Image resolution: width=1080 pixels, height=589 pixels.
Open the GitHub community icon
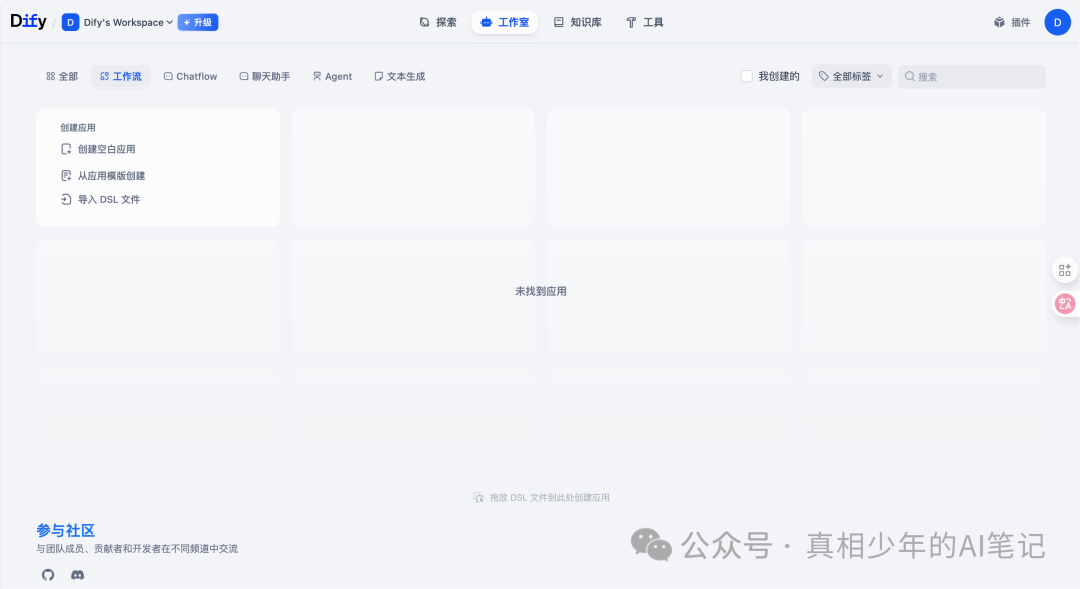coord(48,575)
